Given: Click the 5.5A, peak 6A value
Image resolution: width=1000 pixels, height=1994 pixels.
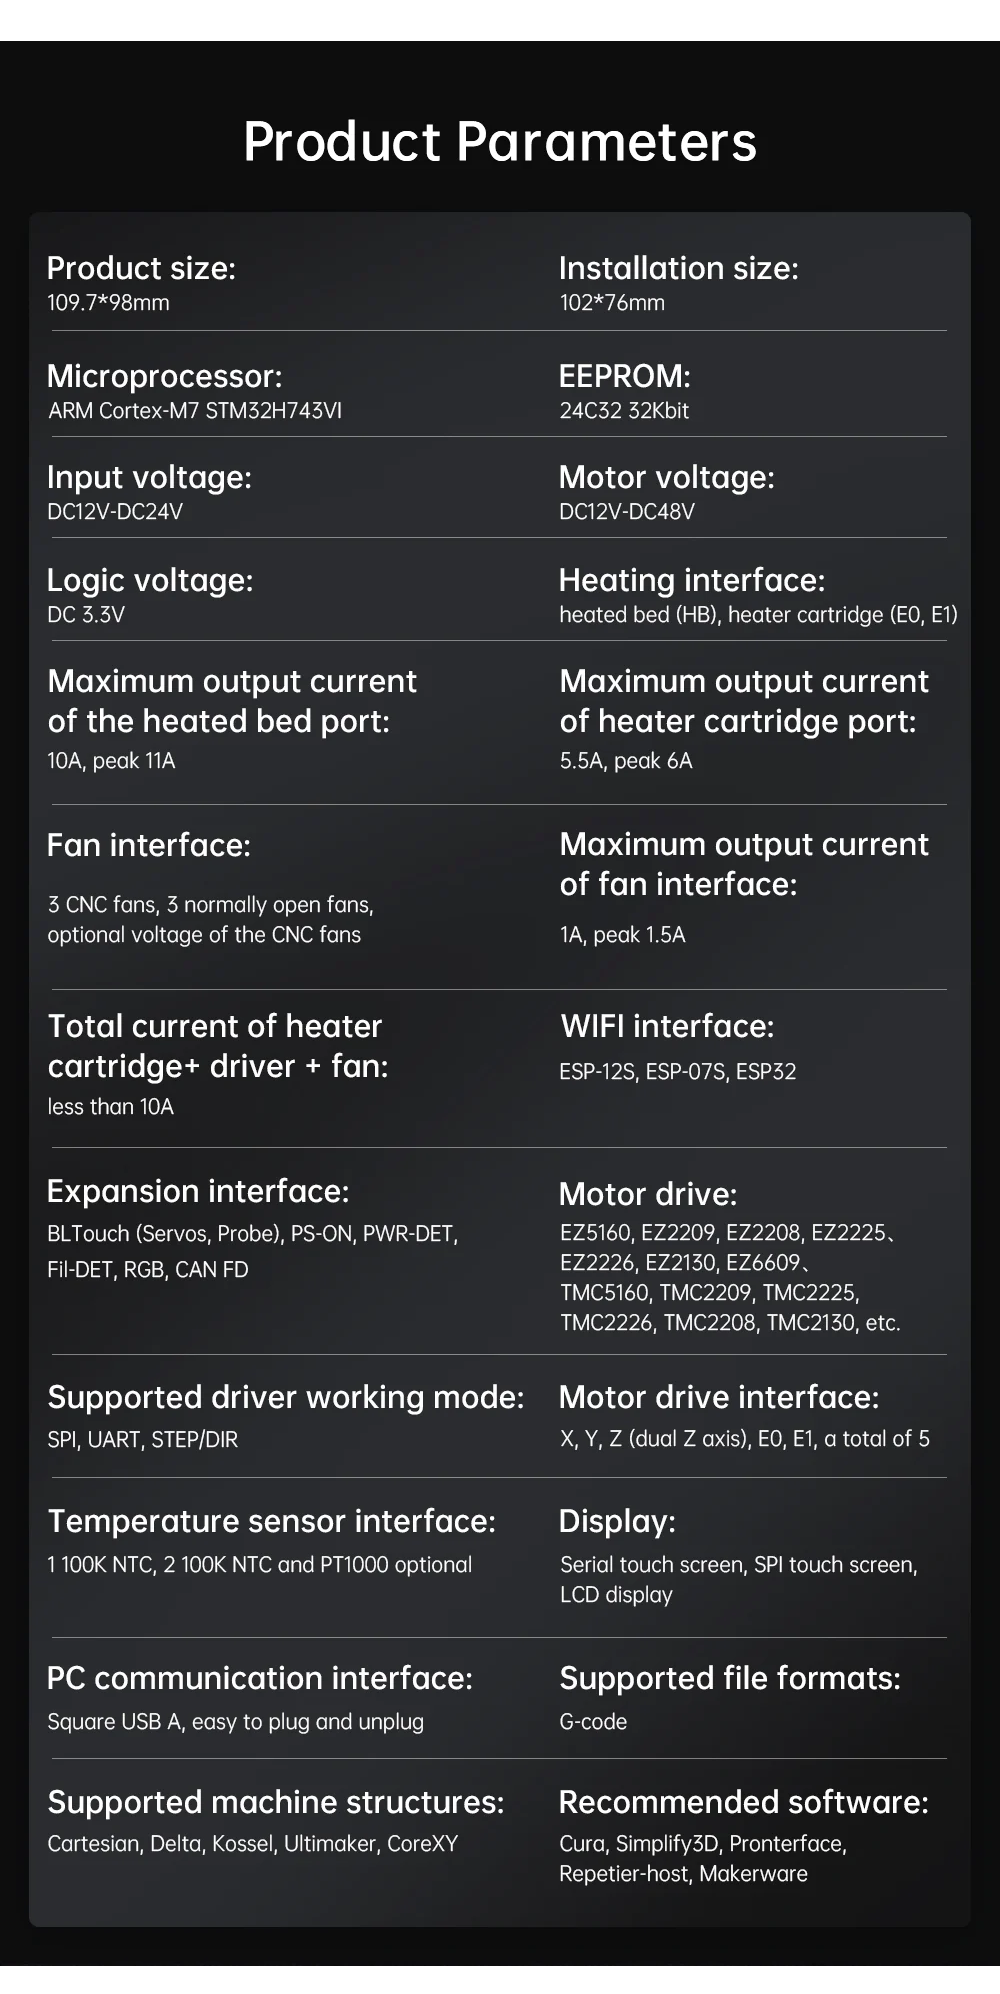Looking at the screenshot, I should click(626, 761).
